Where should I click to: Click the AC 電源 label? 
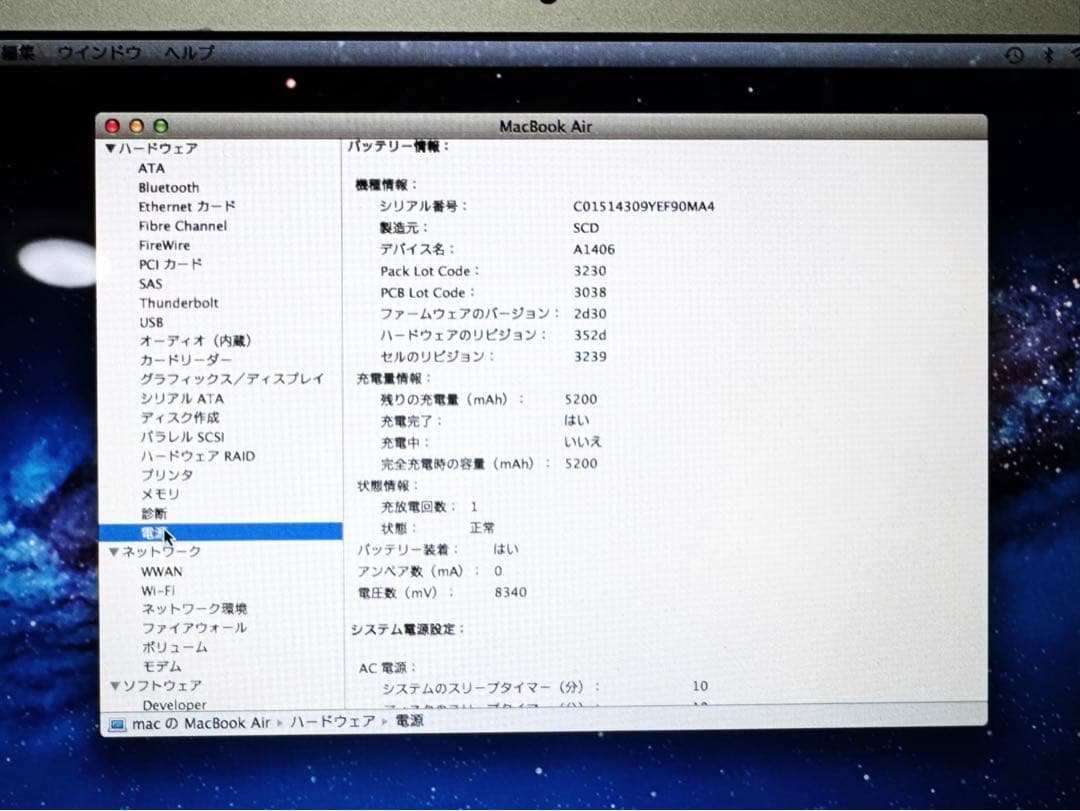coord(387,668)
